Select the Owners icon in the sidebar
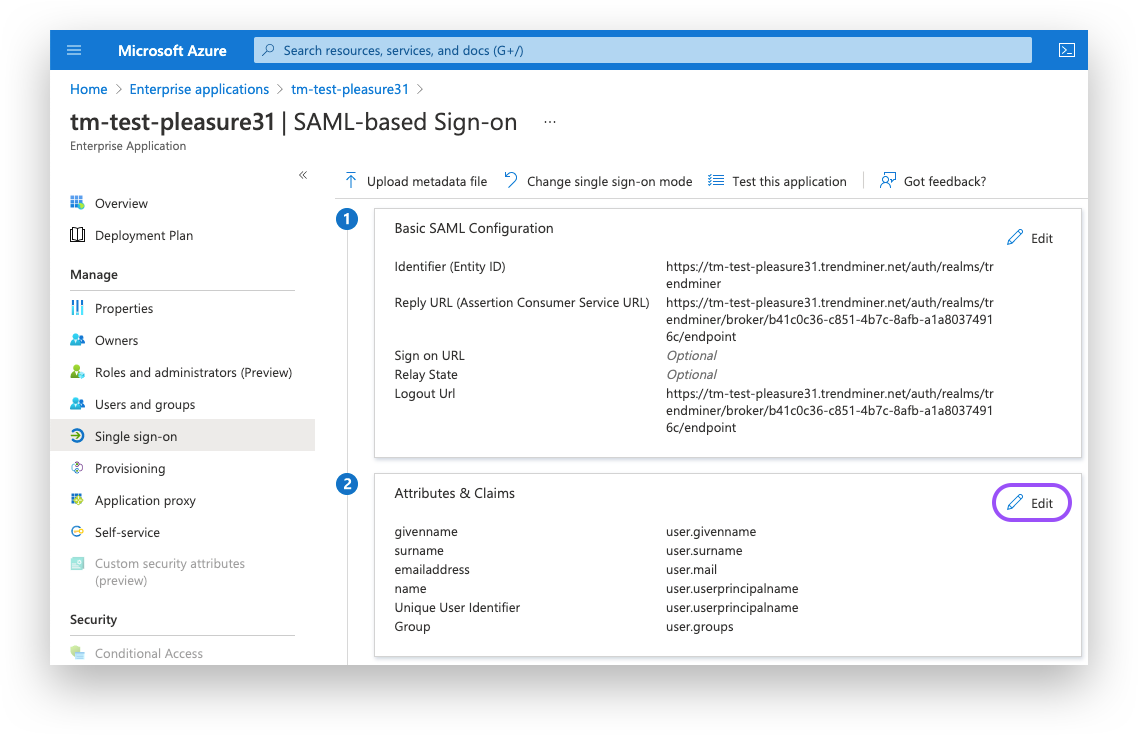The image size is (1138, 735). [79, 340]
